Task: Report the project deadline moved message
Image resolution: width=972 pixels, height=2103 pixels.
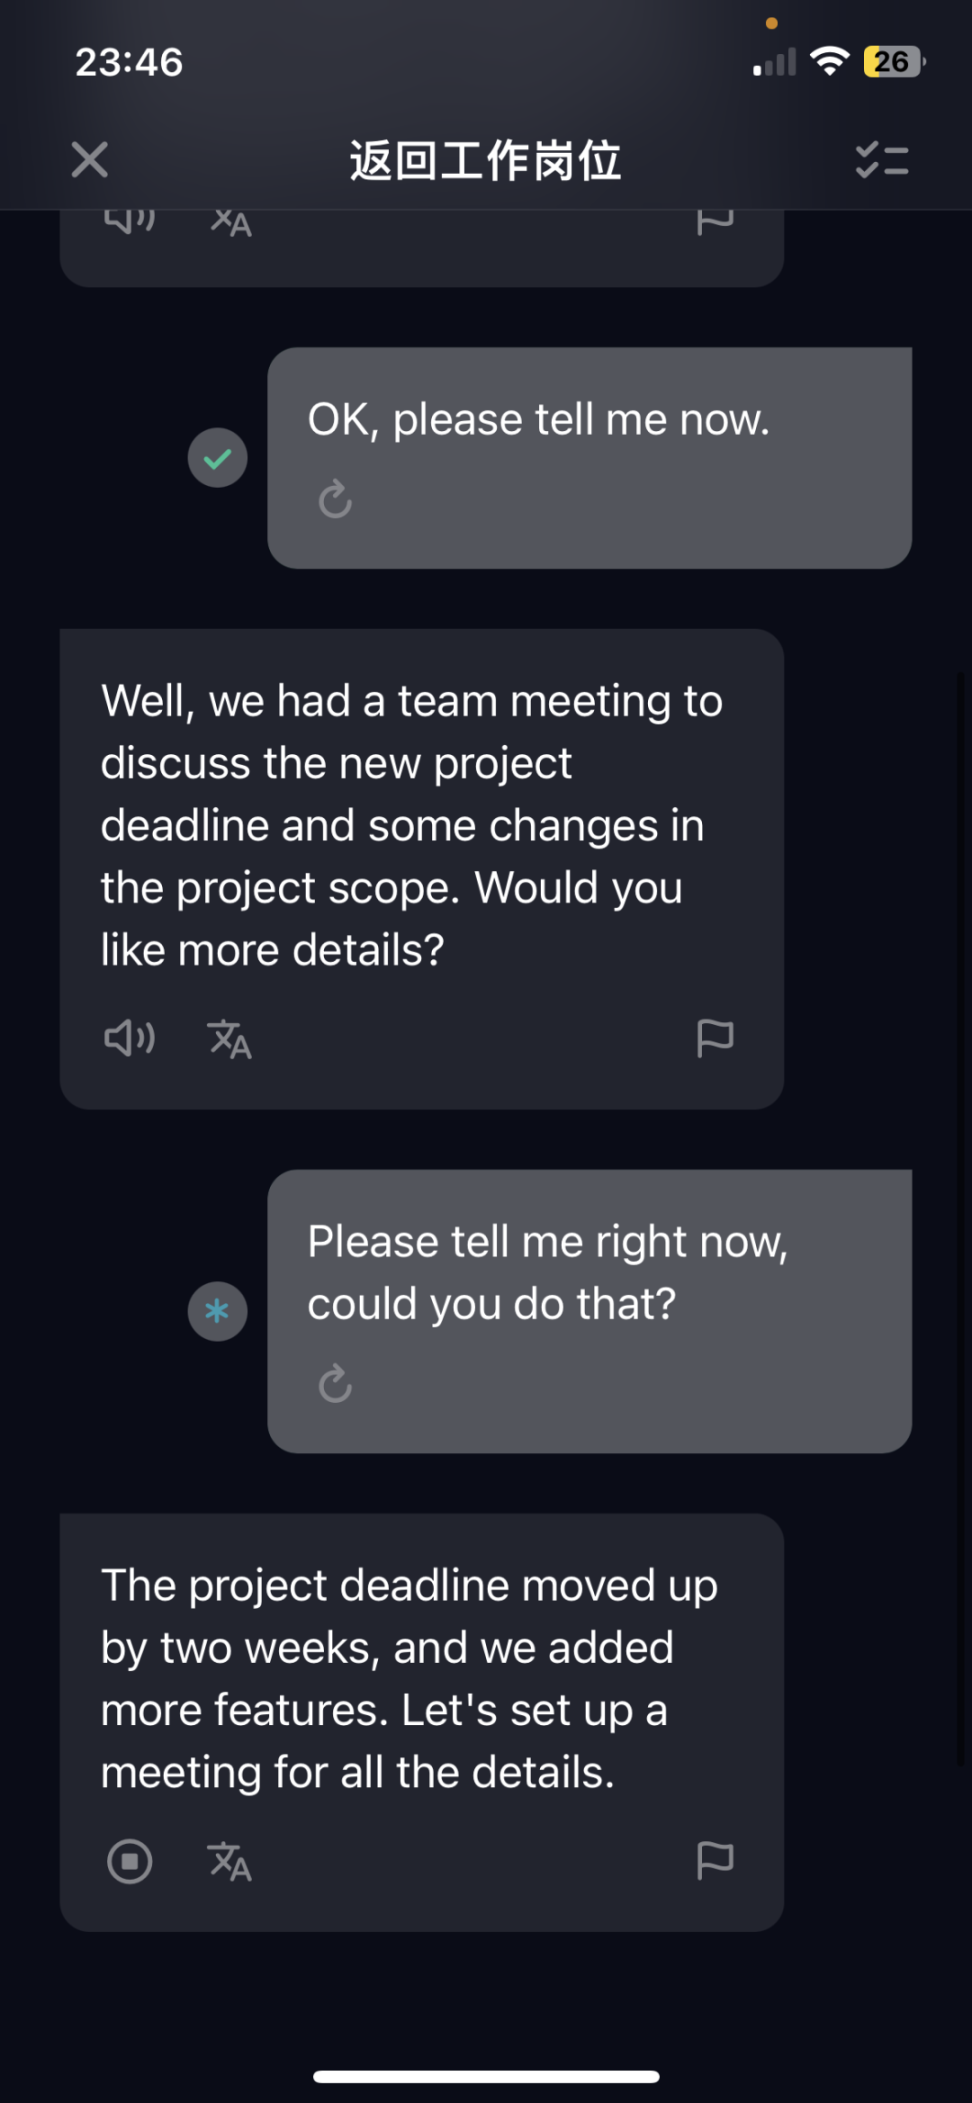Action: (x=715, y=1861)
